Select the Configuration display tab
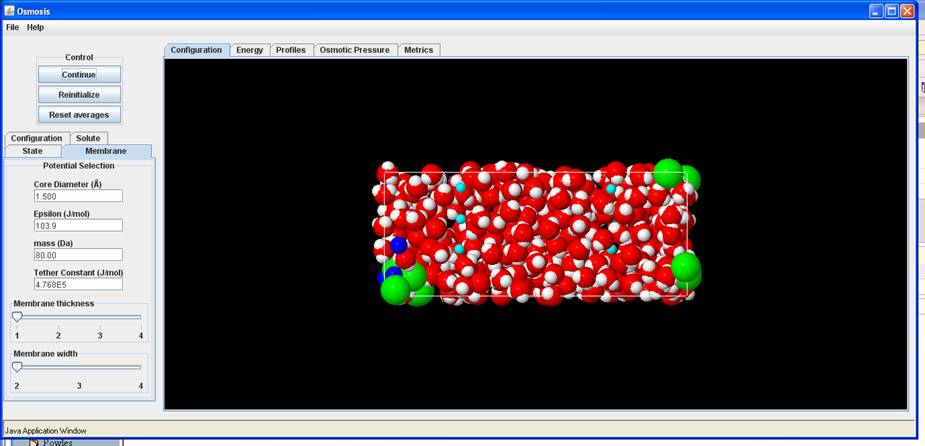This screenshot has width=925, height=446. (196, 50)
